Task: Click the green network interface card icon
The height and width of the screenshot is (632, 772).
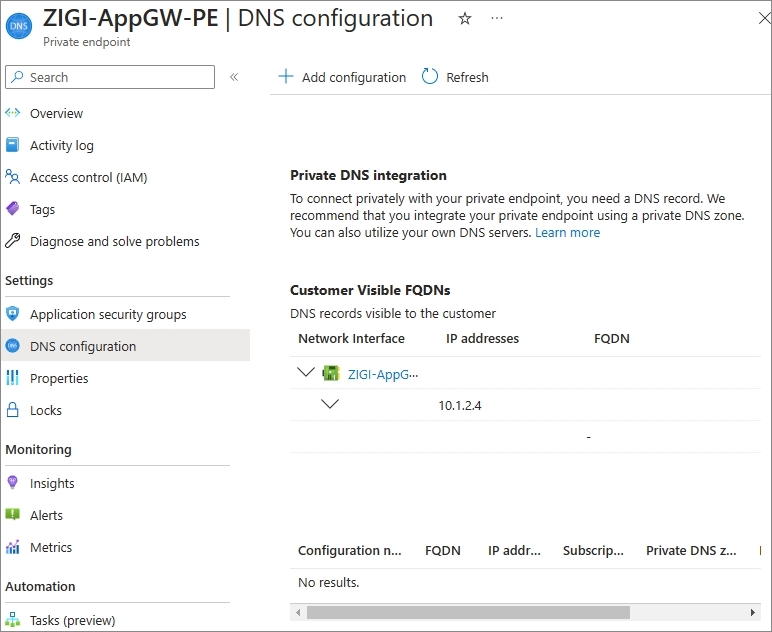Action: coord(331,373)
